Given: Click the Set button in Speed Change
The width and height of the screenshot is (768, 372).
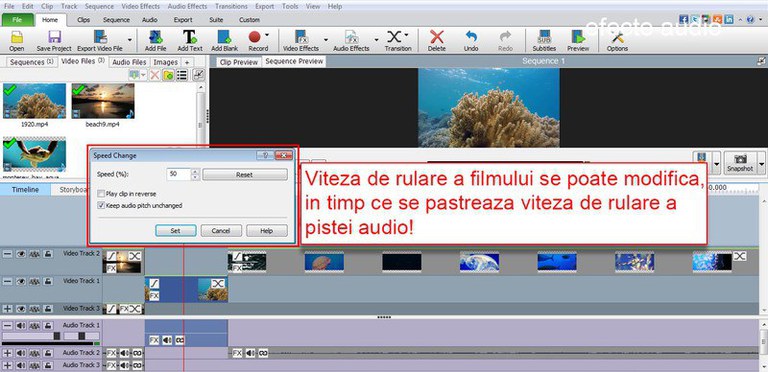Looking at the screenshot, I should click(176, 231).
